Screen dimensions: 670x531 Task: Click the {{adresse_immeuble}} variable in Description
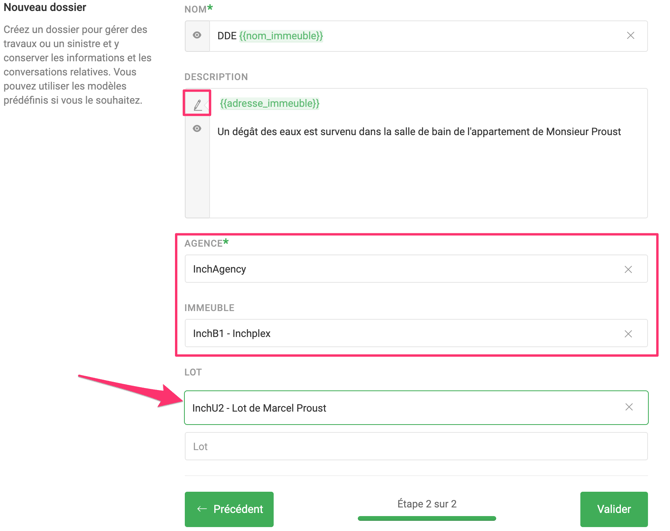tap(269, 104)
